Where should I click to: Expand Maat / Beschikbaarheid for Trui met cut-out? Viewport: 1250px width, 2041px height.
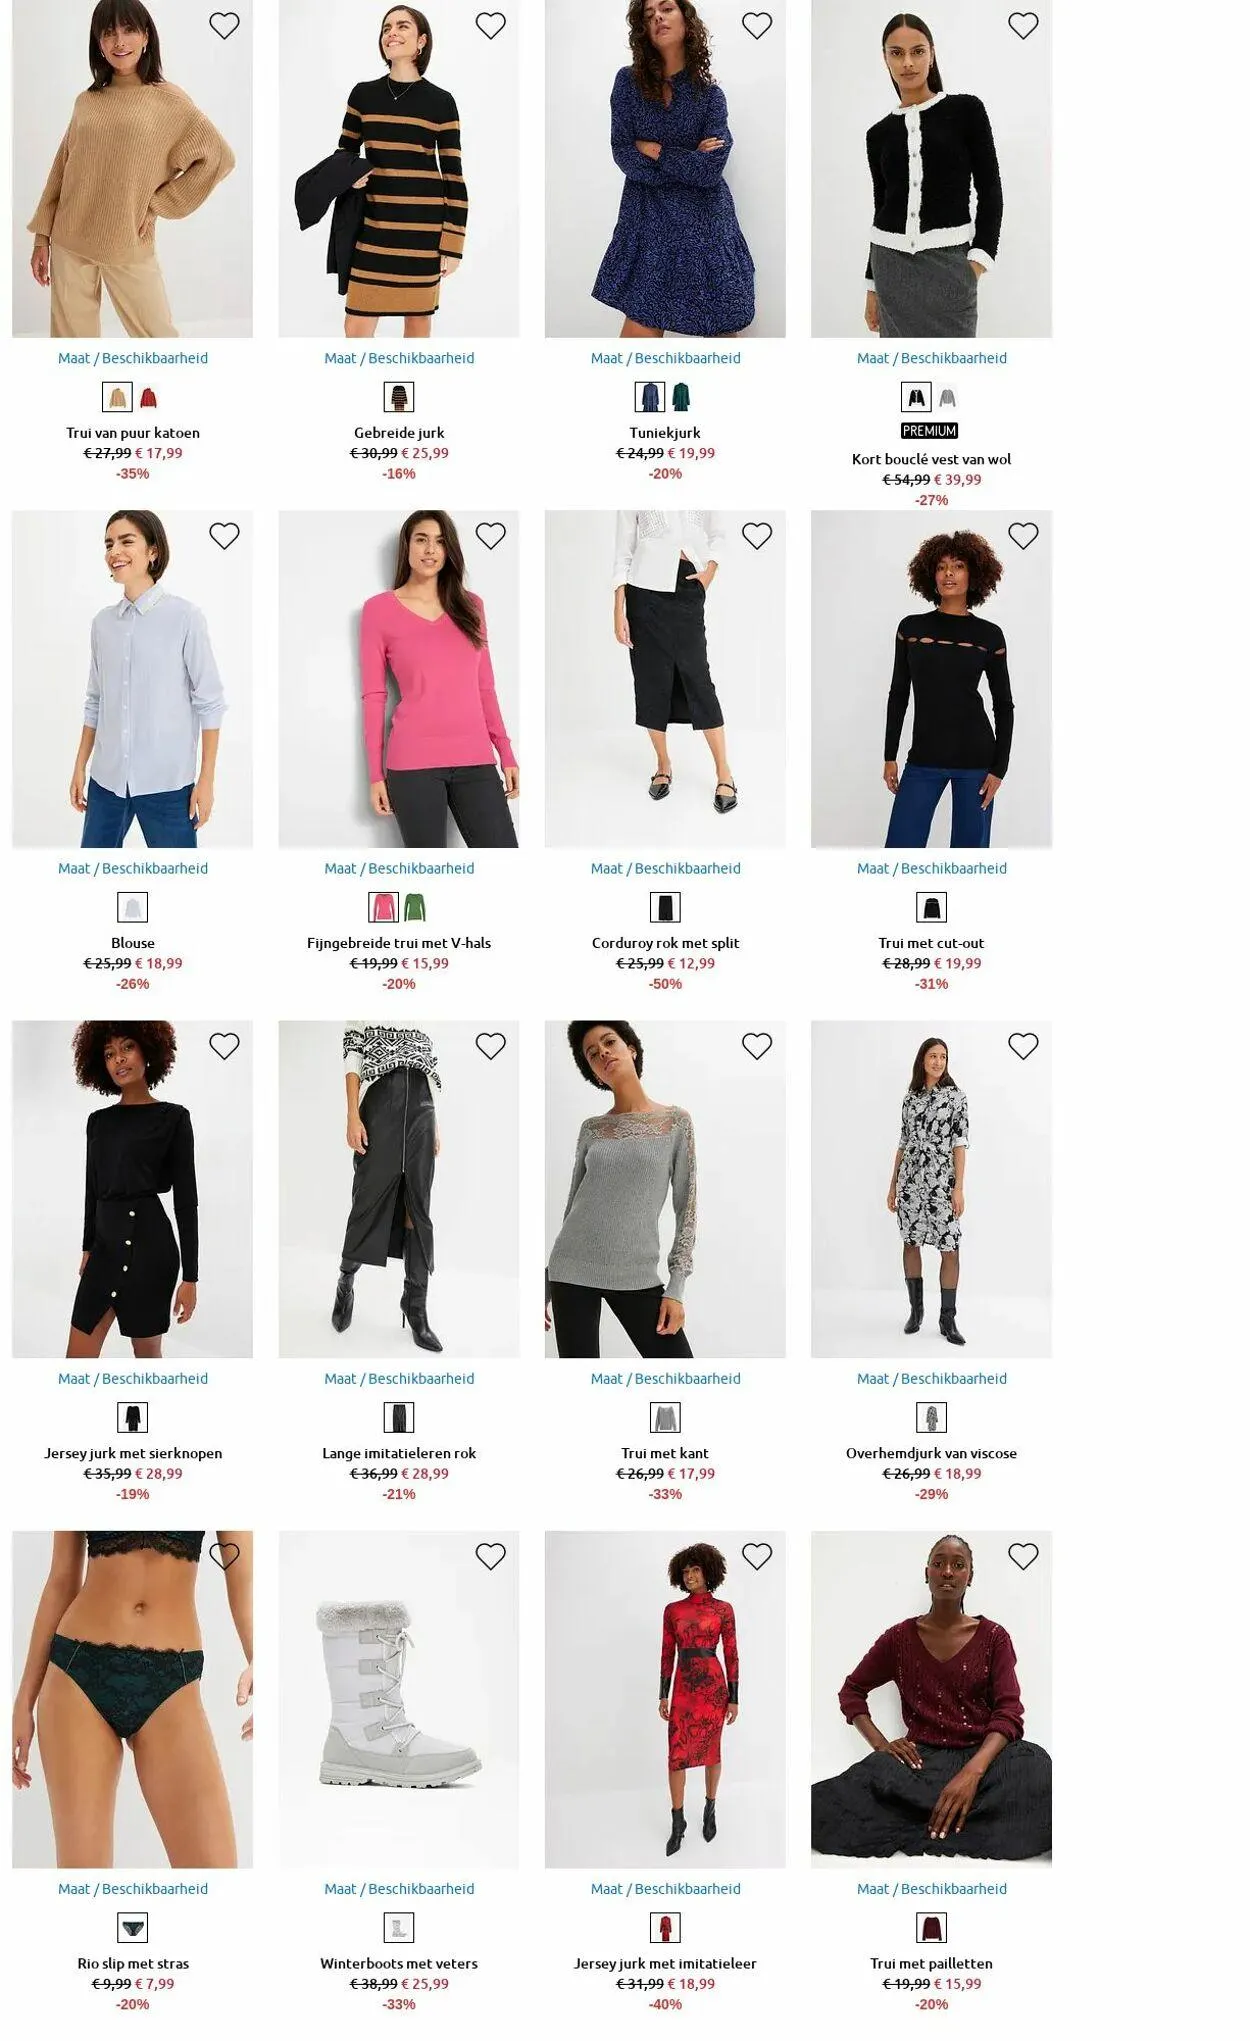pyautogui.click(x=932, y=868)
